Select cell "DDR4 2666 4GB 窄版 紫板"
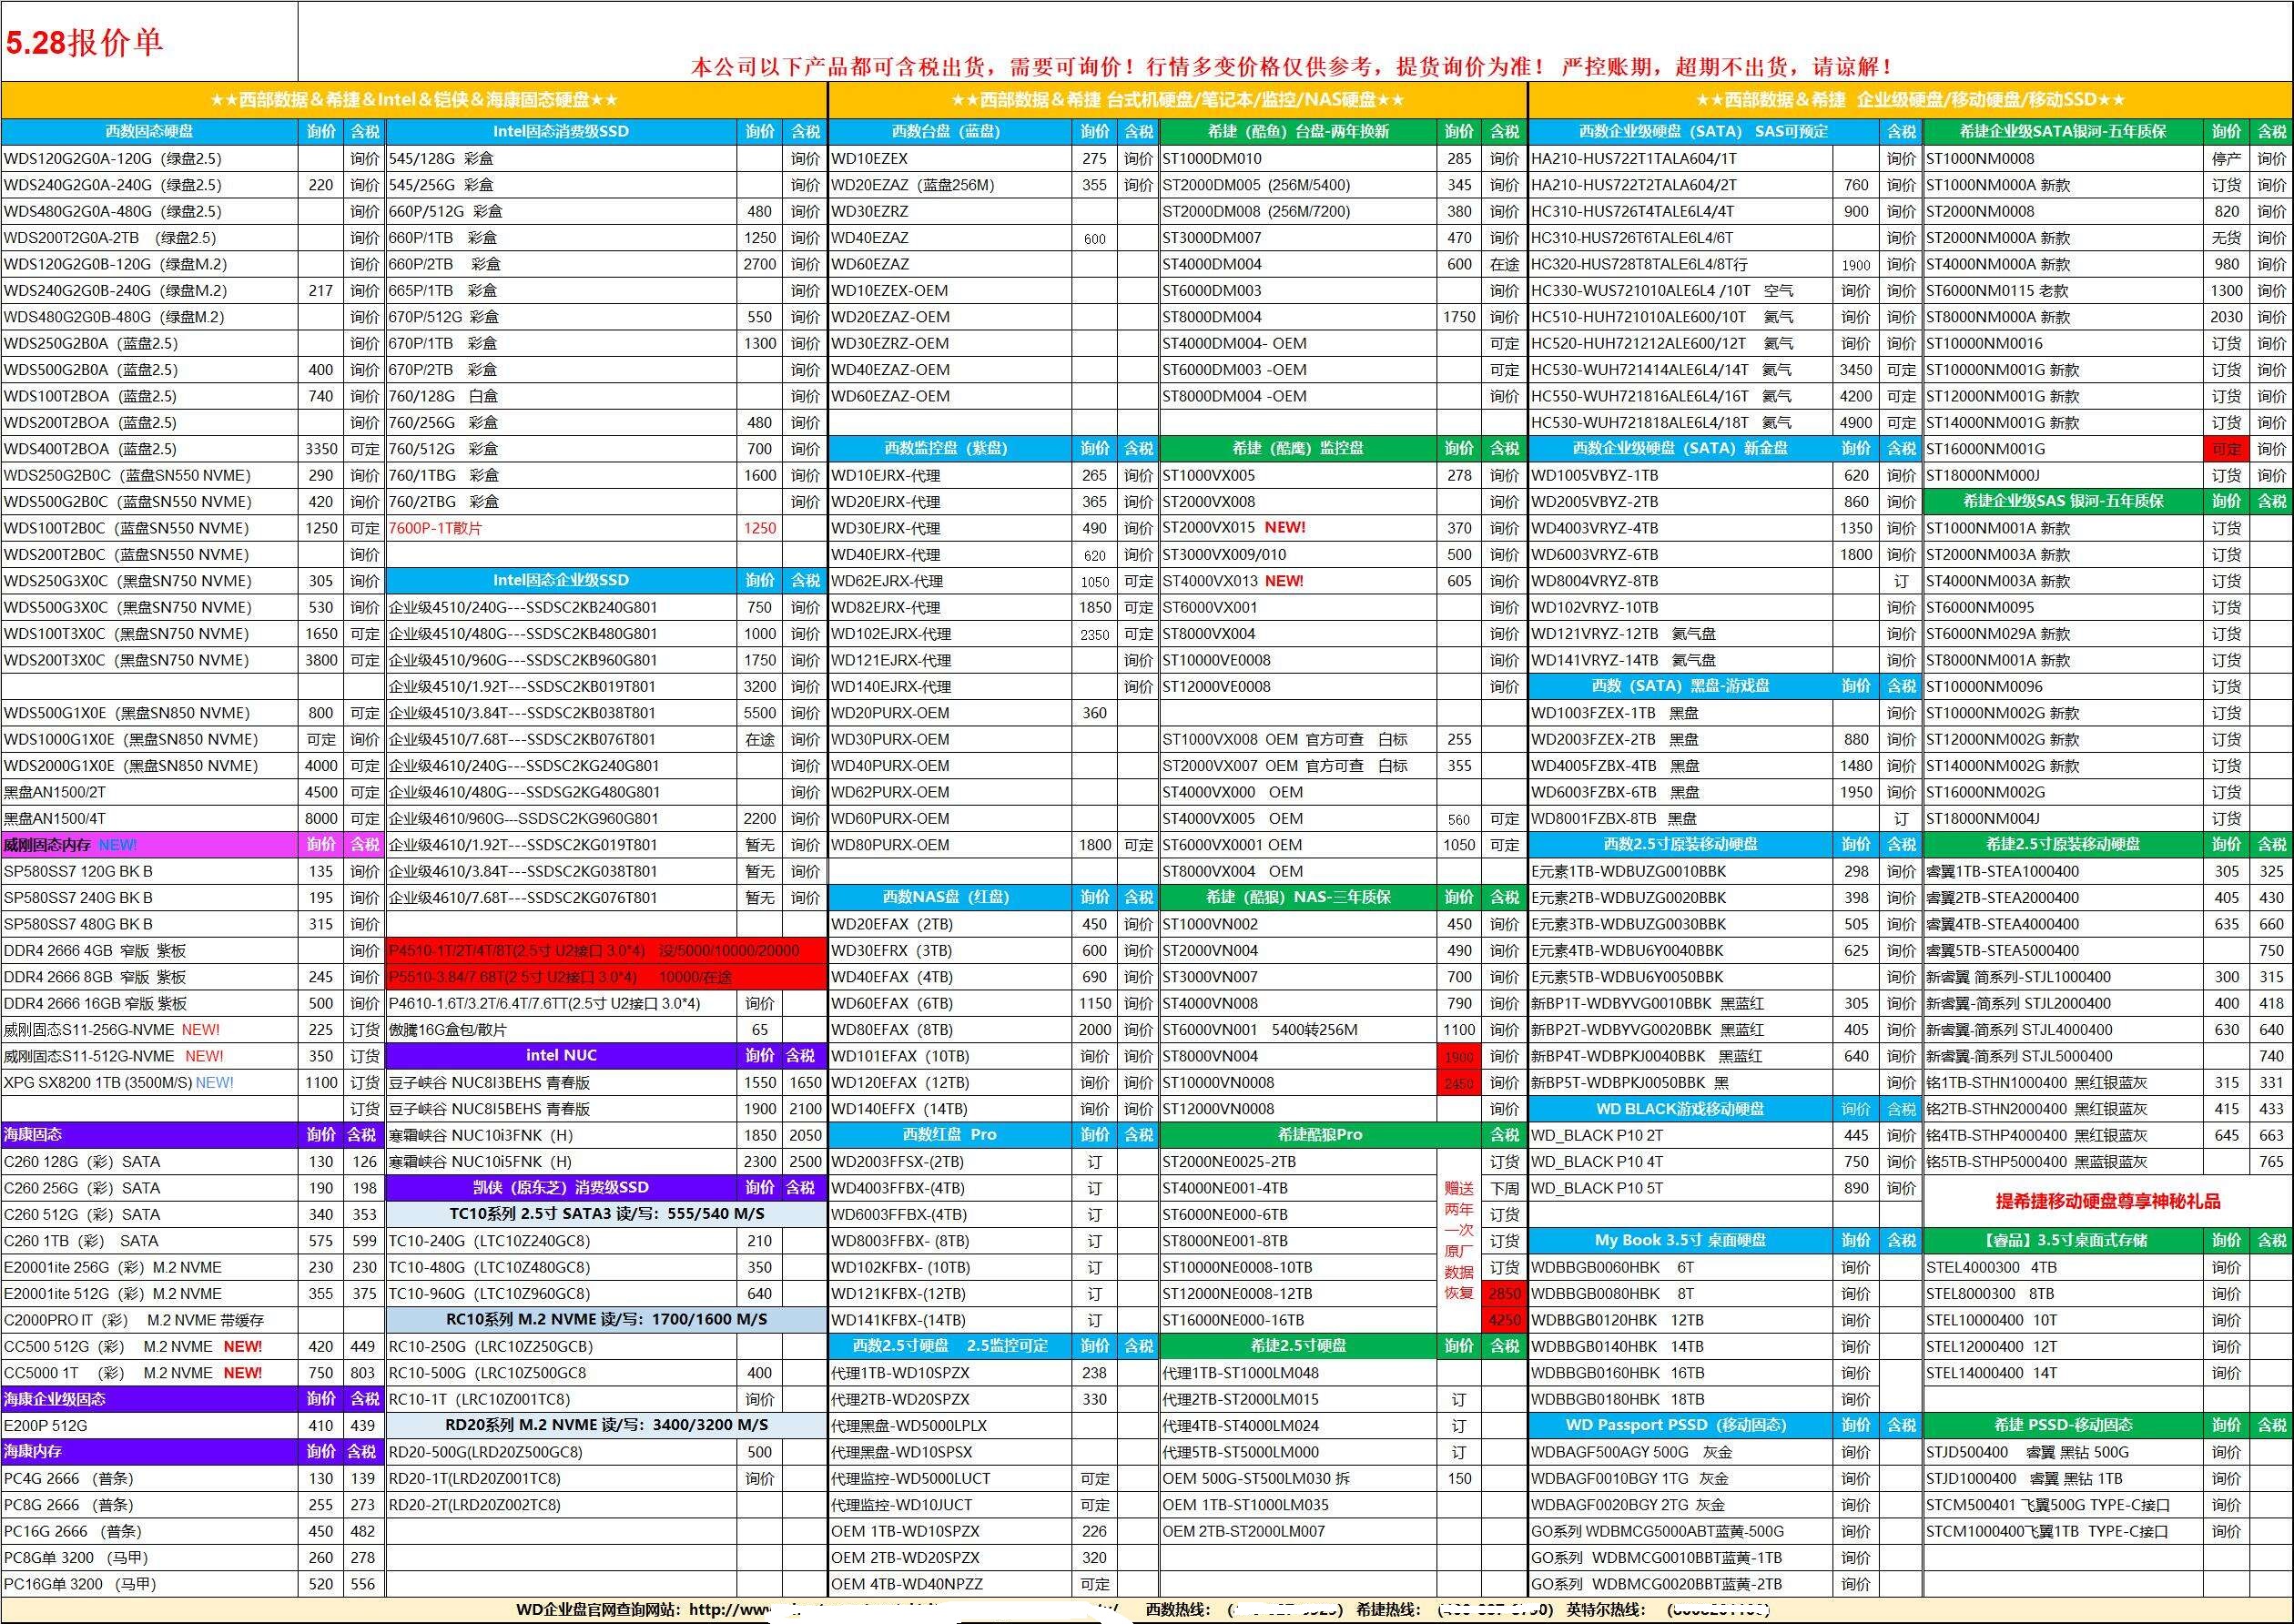Image resolution: width=2294 pixels, height=1624 pixels. pyautogui.click(x=150, y=950)
